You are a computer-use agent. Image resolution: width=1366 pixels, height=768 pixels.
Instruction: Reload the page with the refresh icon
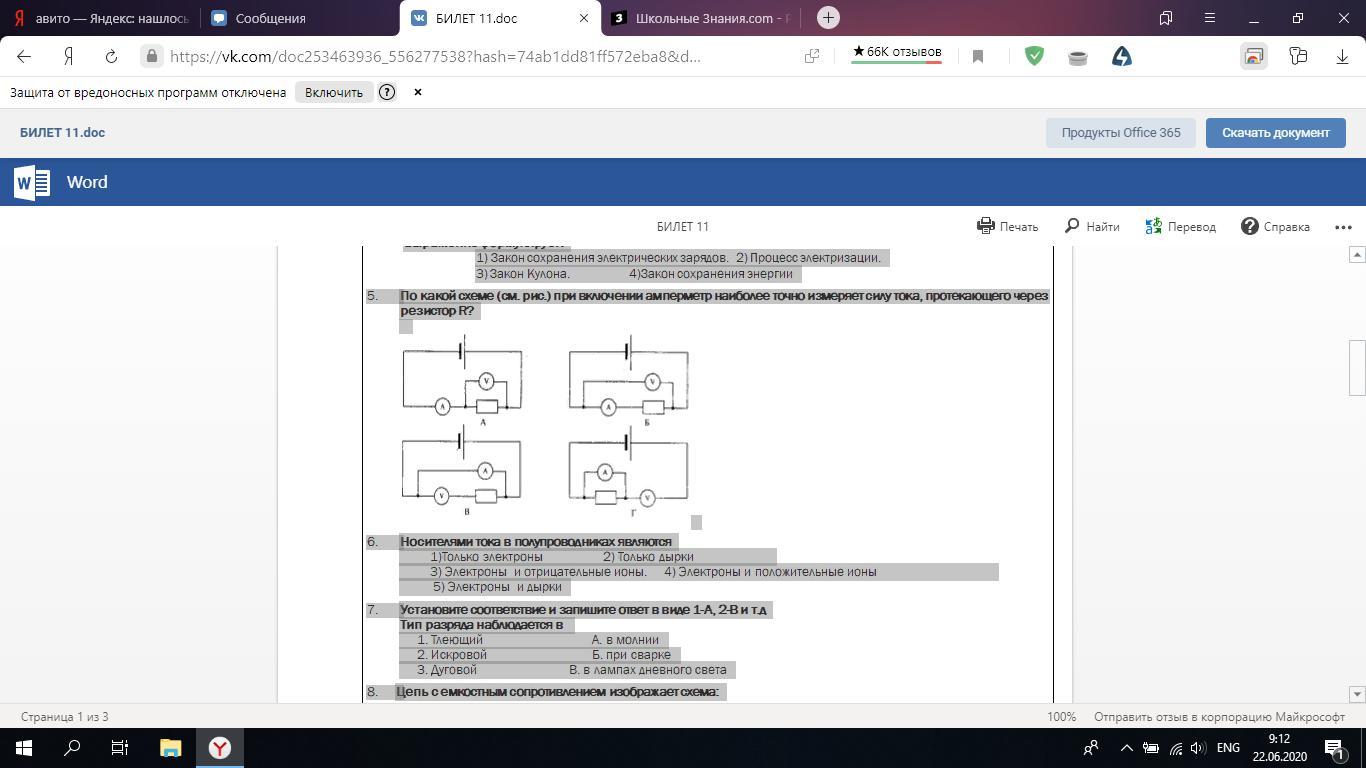tap(111, 56)
